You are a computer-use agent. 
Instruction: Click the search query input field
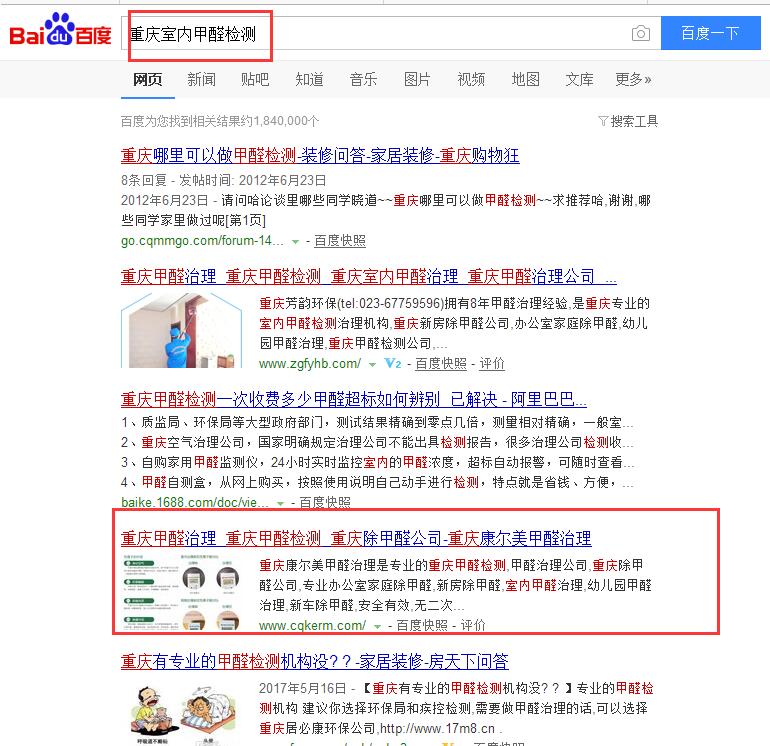coord(374,33)
